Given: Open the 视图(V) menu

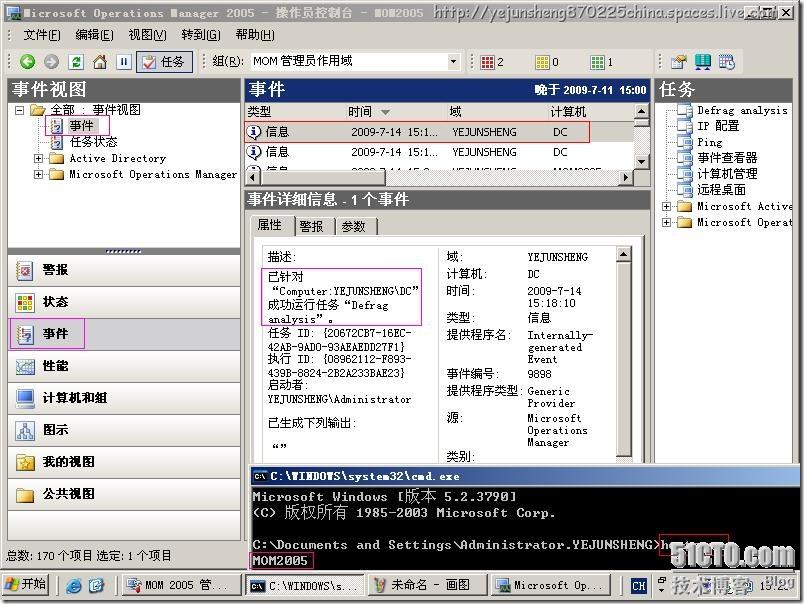Looking at the screenshot, I should [x=148, y=35].
